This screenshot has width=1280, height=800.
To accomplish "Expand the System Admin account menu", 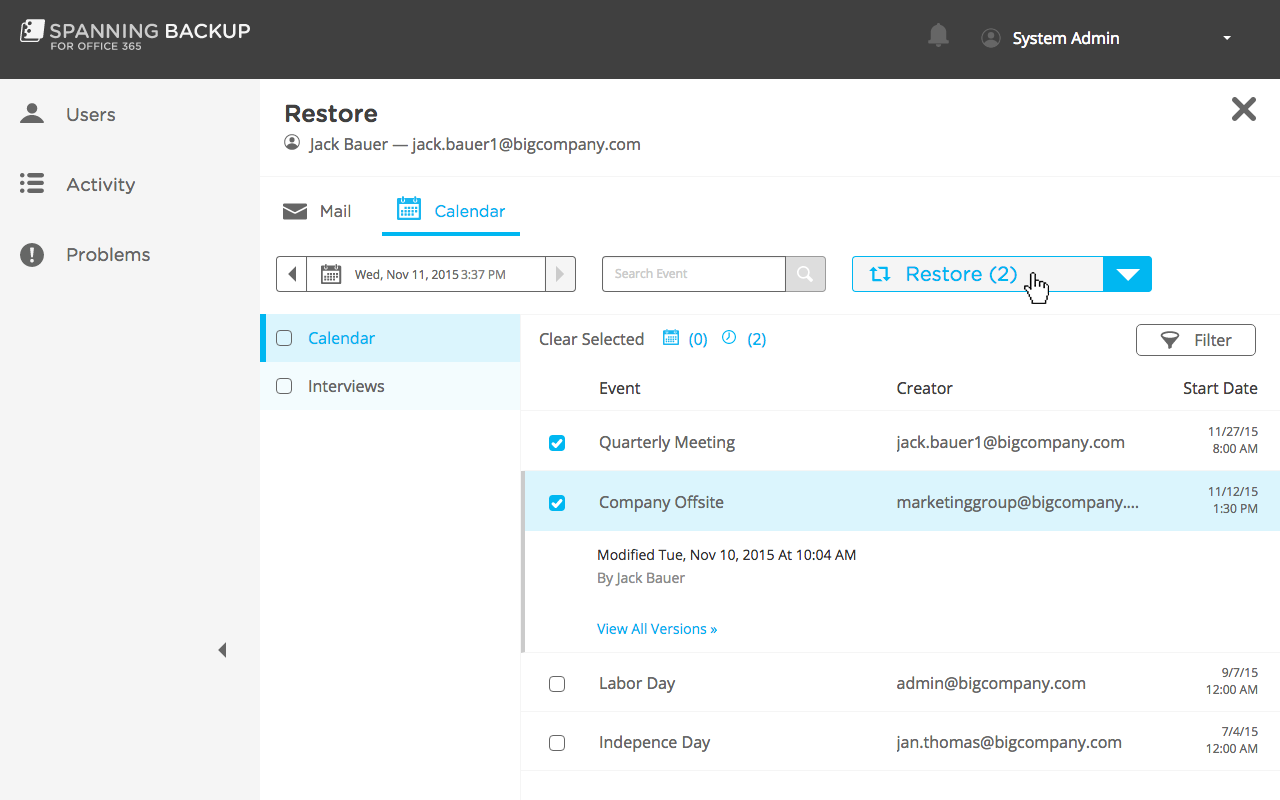I will click(x=1226, y=39).
